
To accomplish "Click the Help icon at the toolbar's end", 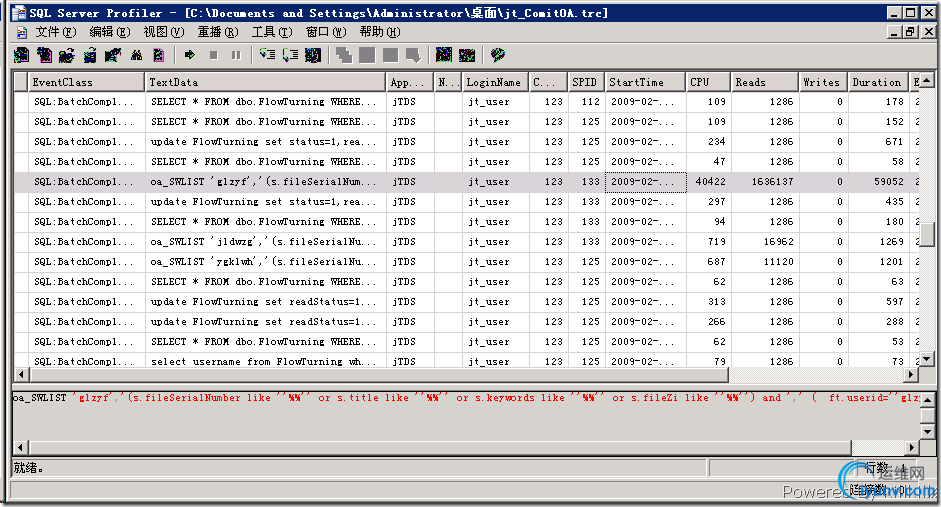I will click(x=498, y=55).
